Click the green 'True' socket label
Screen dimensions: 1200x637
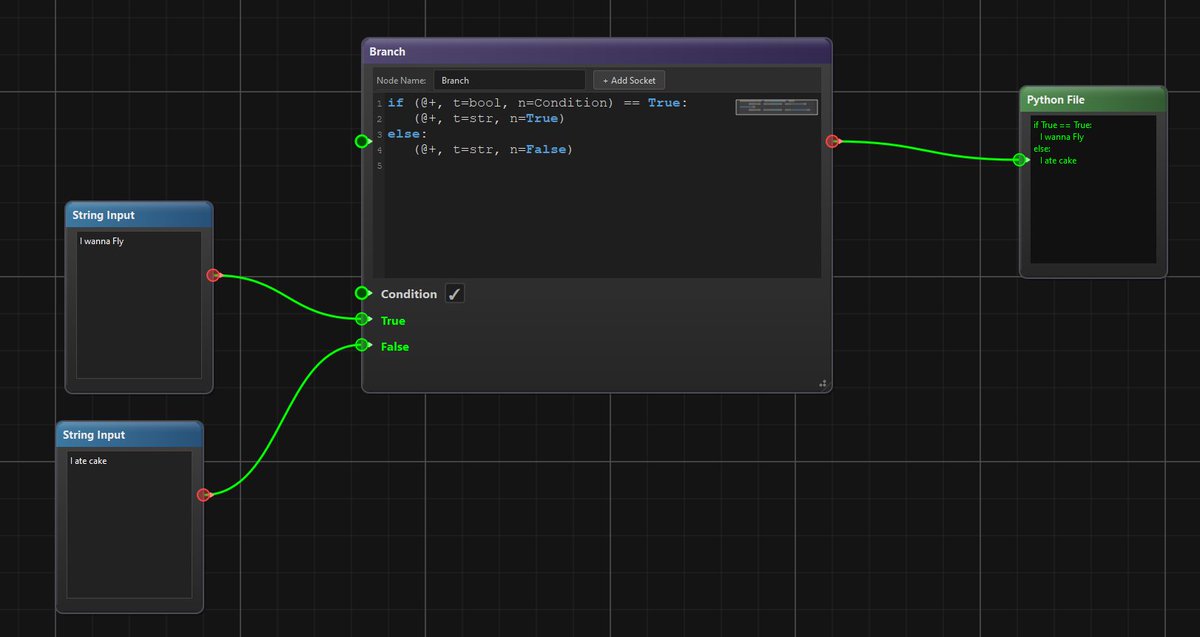[x=393, y=320]
